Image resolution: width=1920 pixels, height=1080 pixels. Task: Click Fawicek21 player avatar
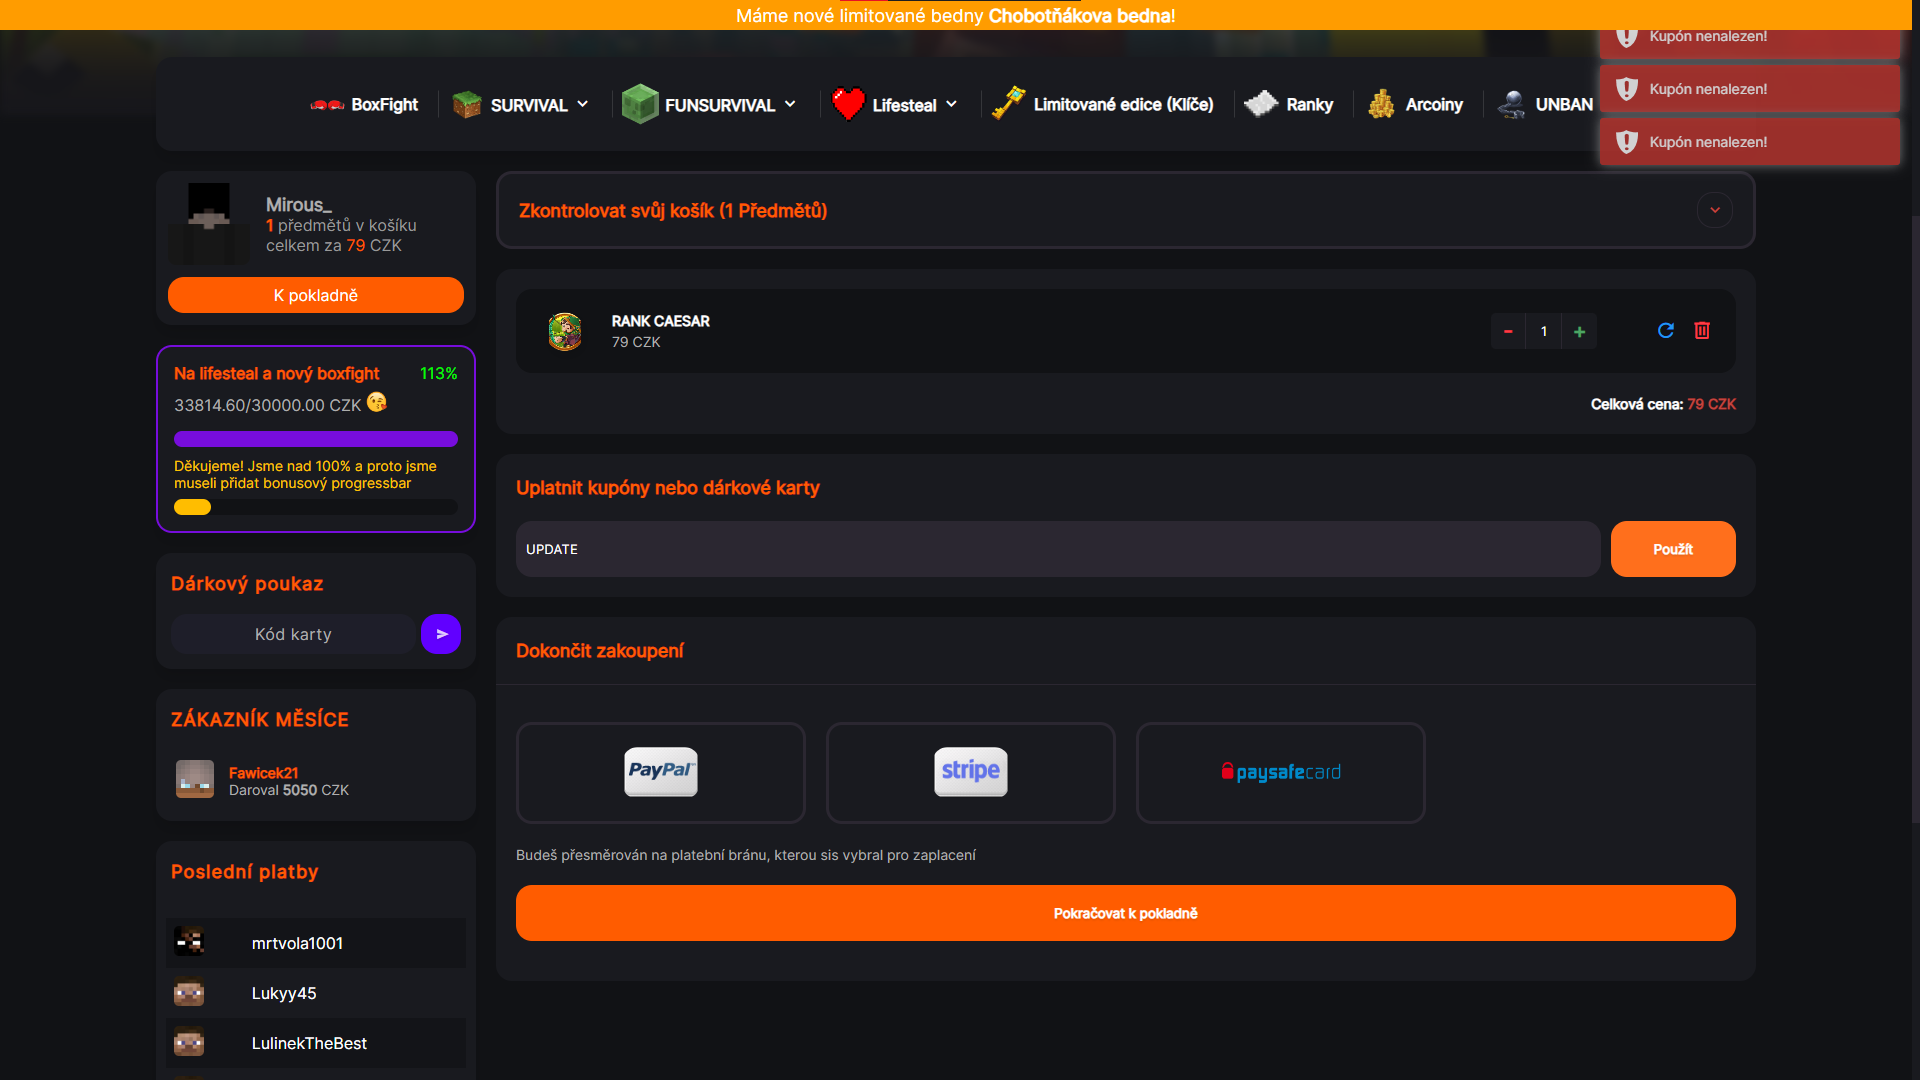(195, 779)
